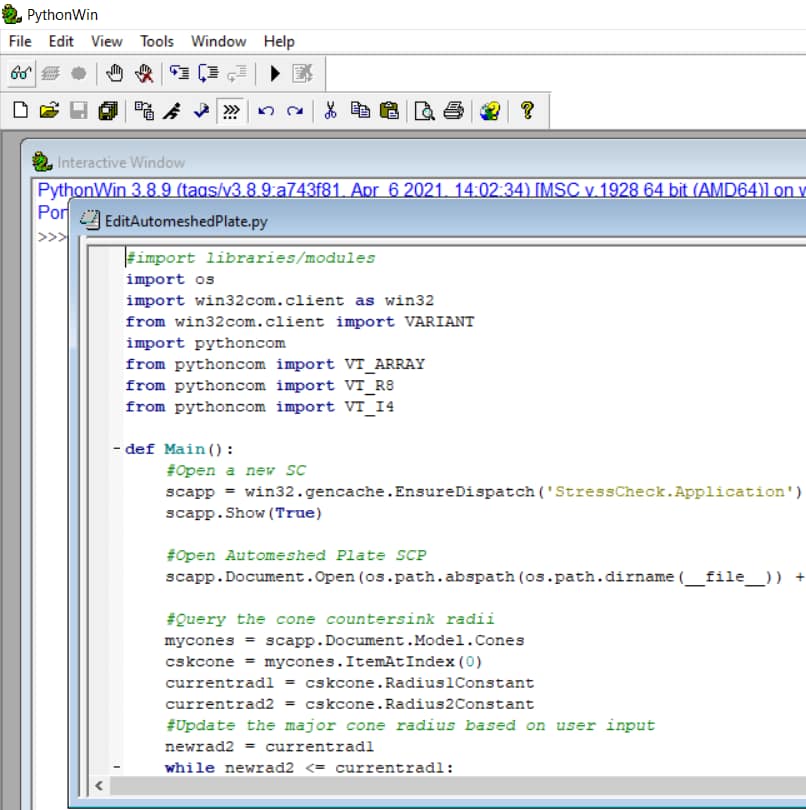Image resolution: width=806 pixels, height=810 pixels.
Task: Open the File menu dropdown
Action: point(19,42)
